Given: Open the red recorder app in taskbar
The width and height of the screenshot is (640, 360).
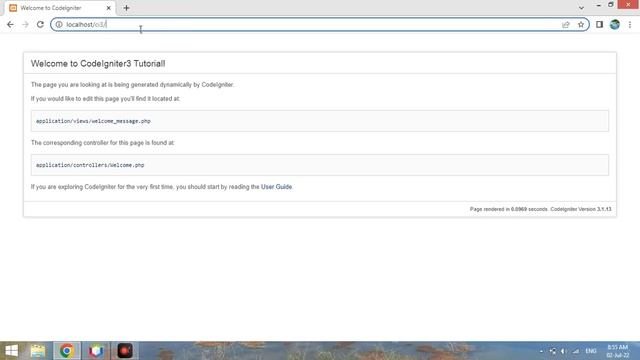Looking at the screenshot, I should [124, 351].
